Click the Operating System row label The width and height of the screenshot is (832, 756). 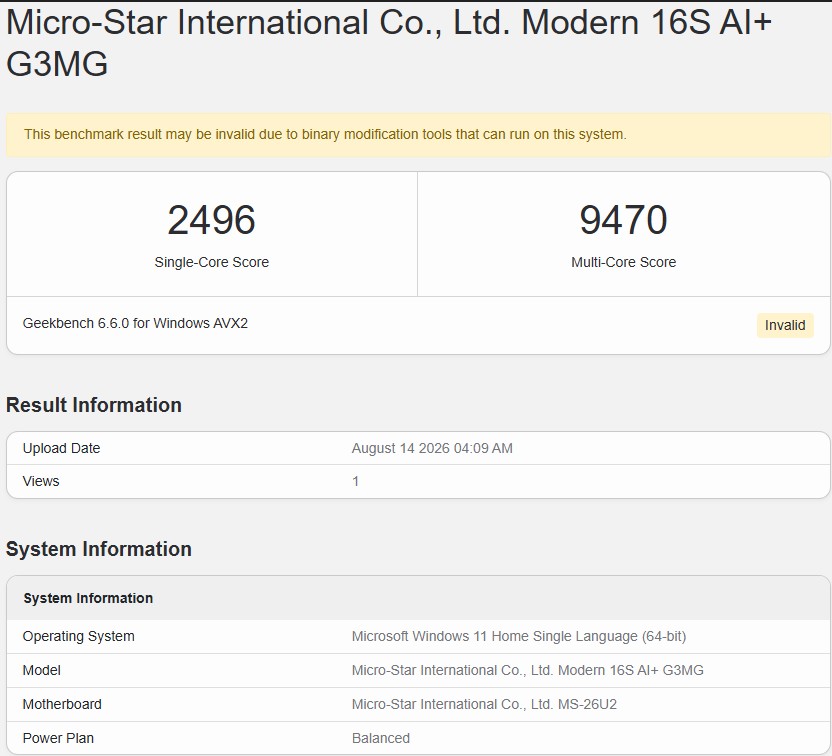click(x=79, y=636)
